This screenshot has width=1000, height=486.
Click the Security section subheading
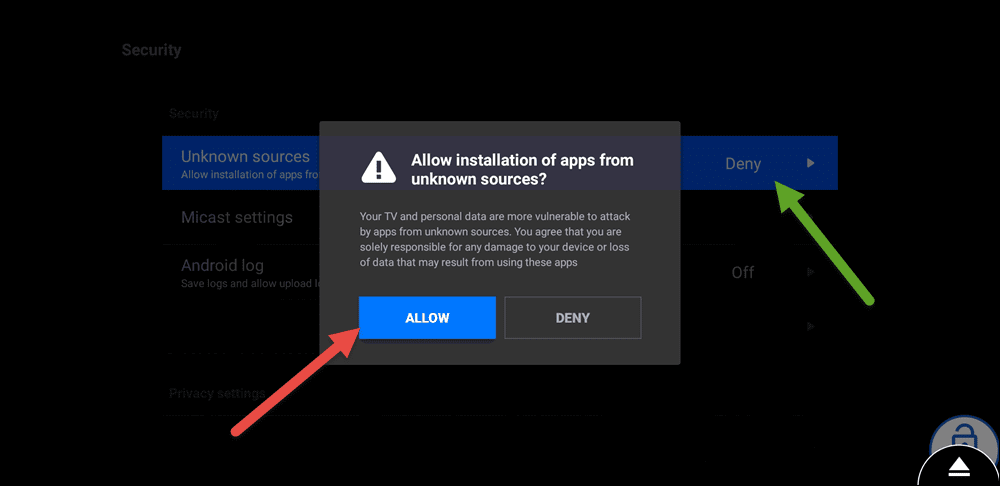click(194, 114)
